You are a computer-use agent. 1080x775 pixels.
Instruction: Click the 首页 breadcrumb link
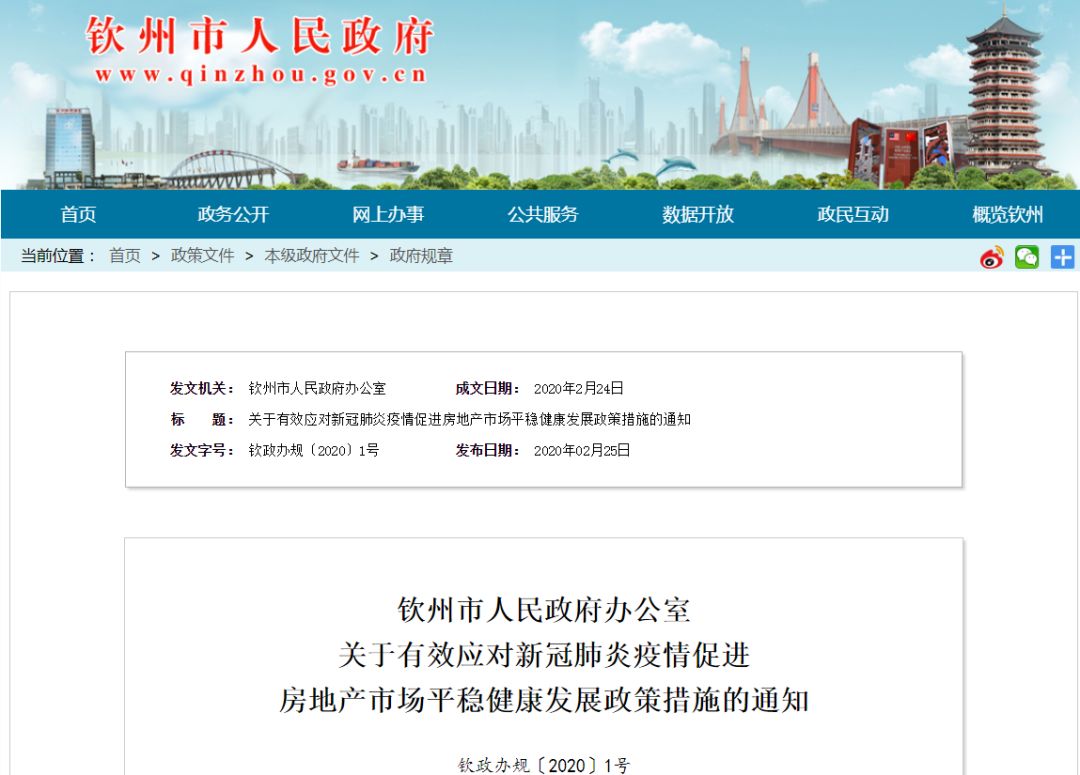click(x=125, y=256)
